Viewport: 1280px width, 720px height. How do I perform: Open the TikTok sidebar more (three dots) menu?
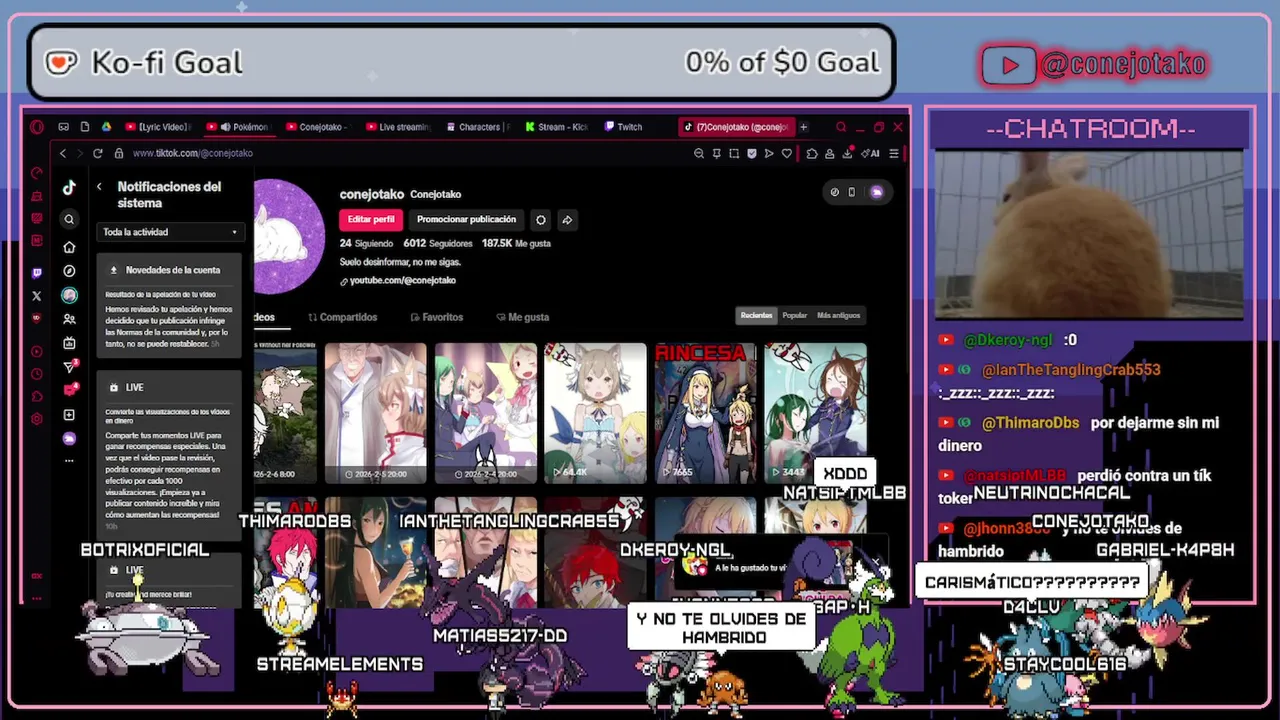pyautogui.click(x=69, y=460)
